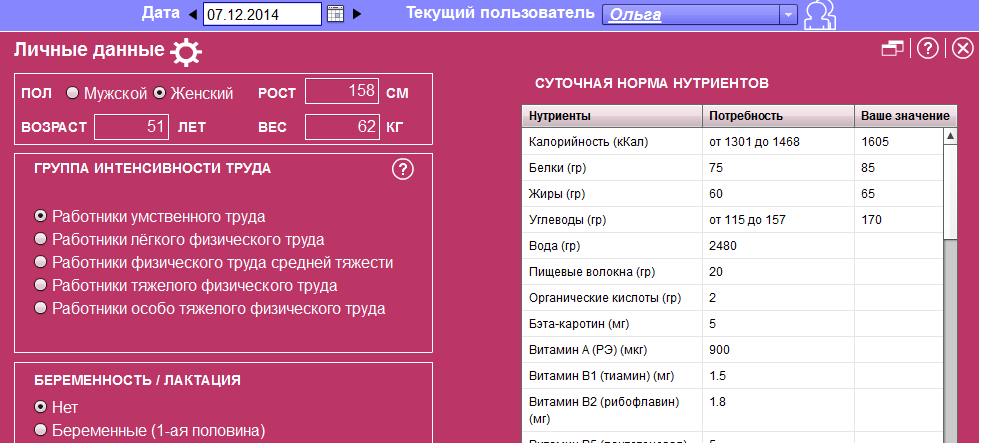
Task: Open the user profiles icon
Action: (x=820, y=14)
